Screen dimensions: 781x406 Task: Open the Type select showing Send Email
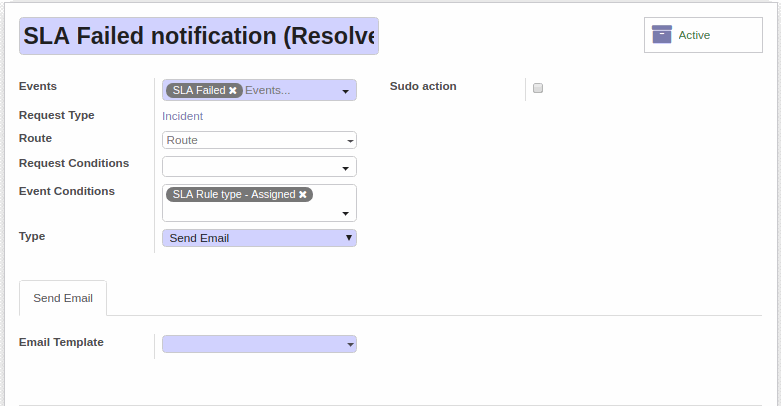click(x=259, y=238)
